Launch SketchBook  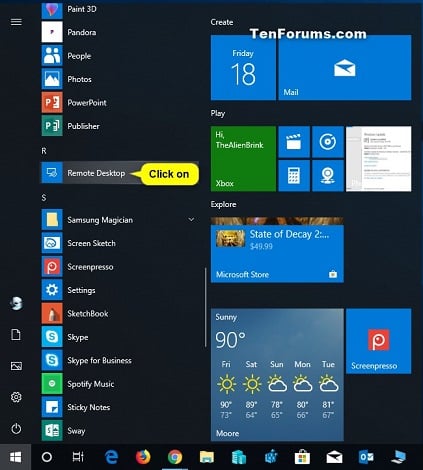[120, 313]
